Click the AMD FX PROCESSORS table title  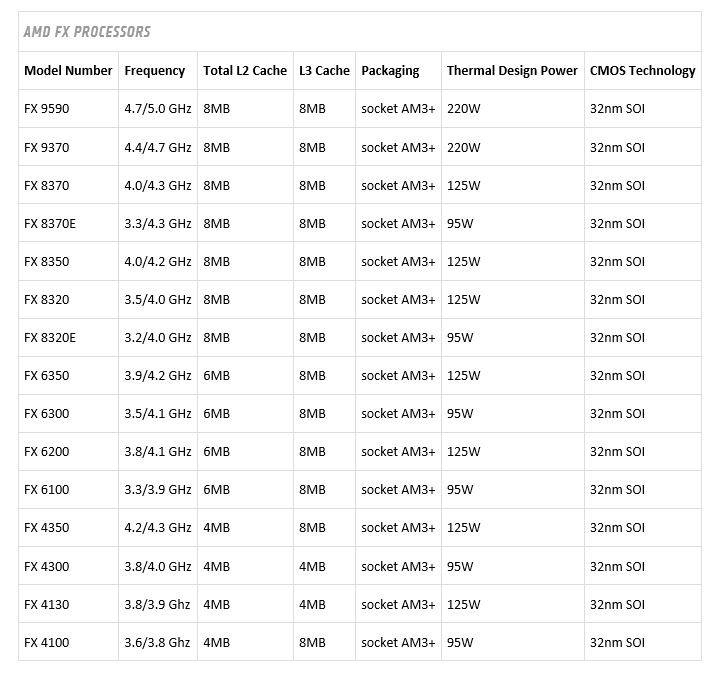[x=87, y=32]
